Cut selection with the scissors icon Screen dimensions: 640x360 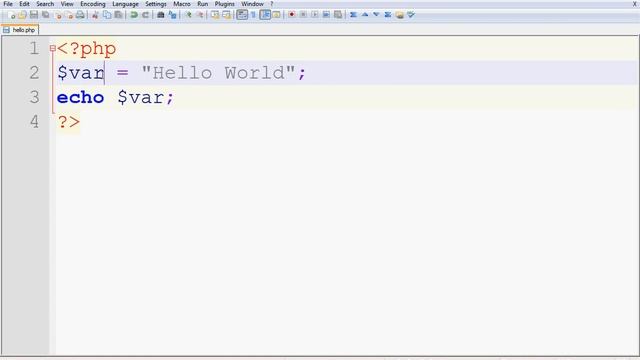(x=95, y=15)
